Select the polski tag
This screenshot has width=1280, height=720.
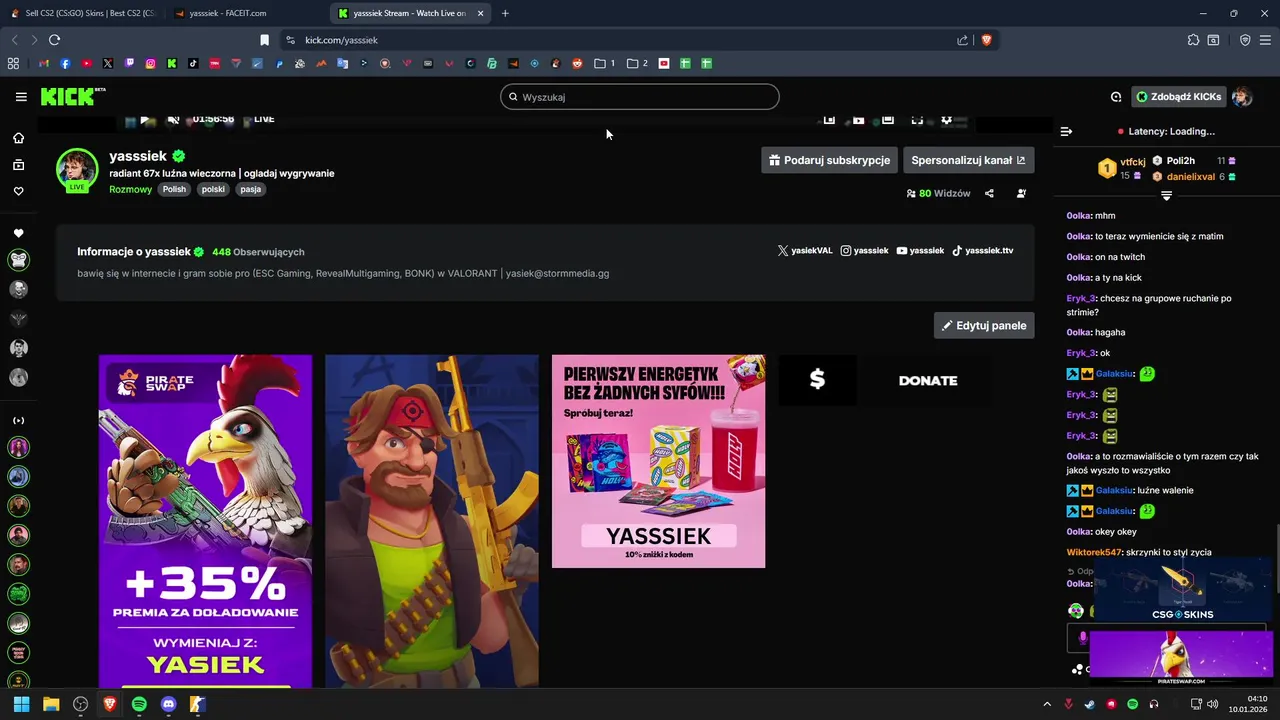[213, 189]
